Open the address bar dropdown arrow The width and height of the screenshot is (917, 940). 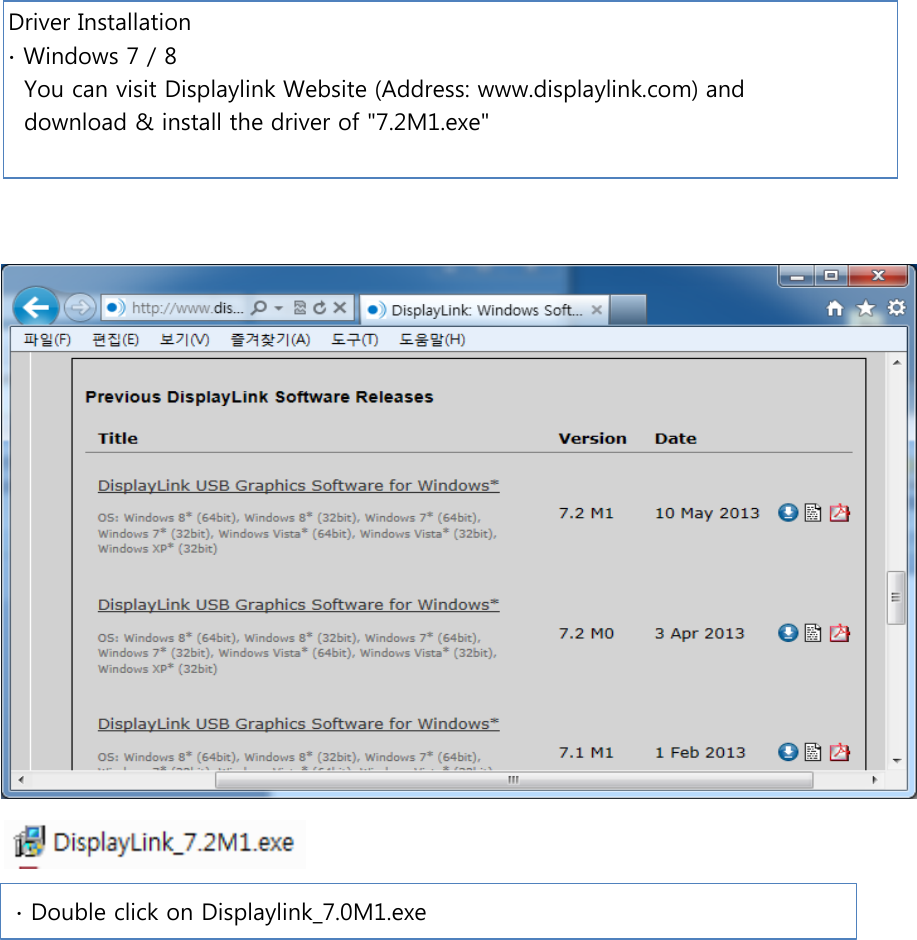click(279, 308)
